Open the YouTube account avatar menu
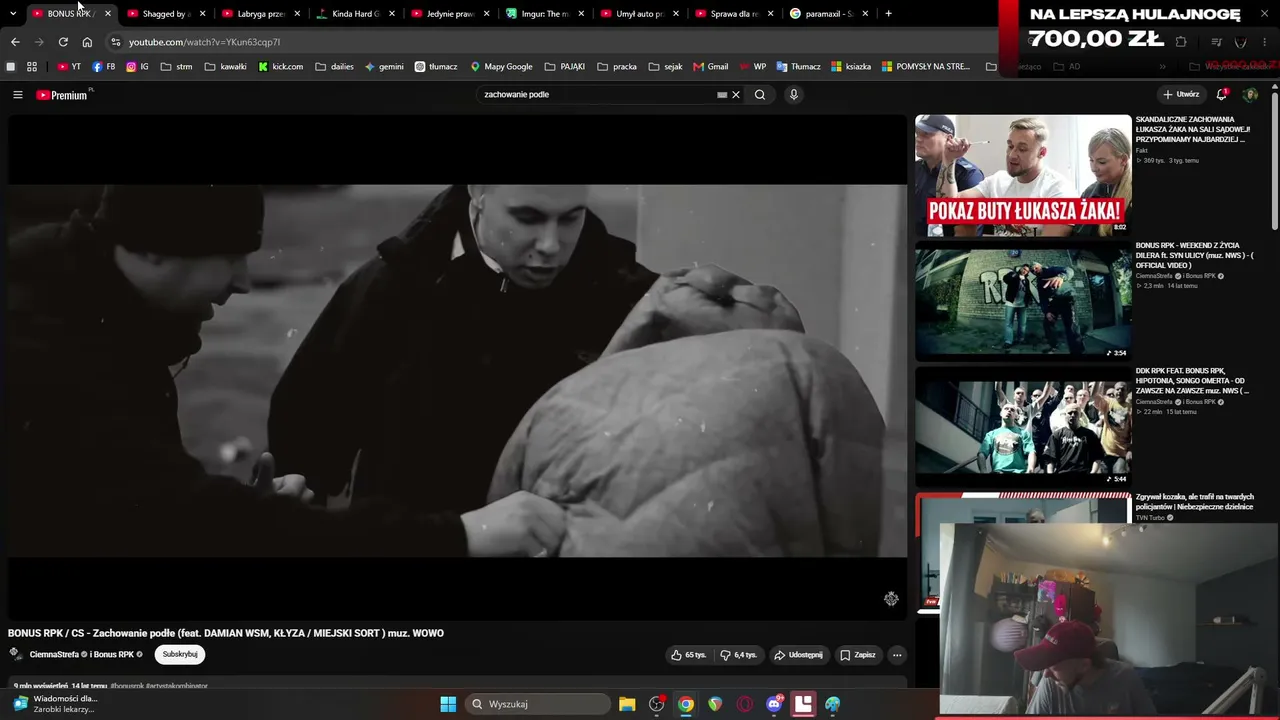This screenshot has height=720, width=1280. [x=1250, y=95]
